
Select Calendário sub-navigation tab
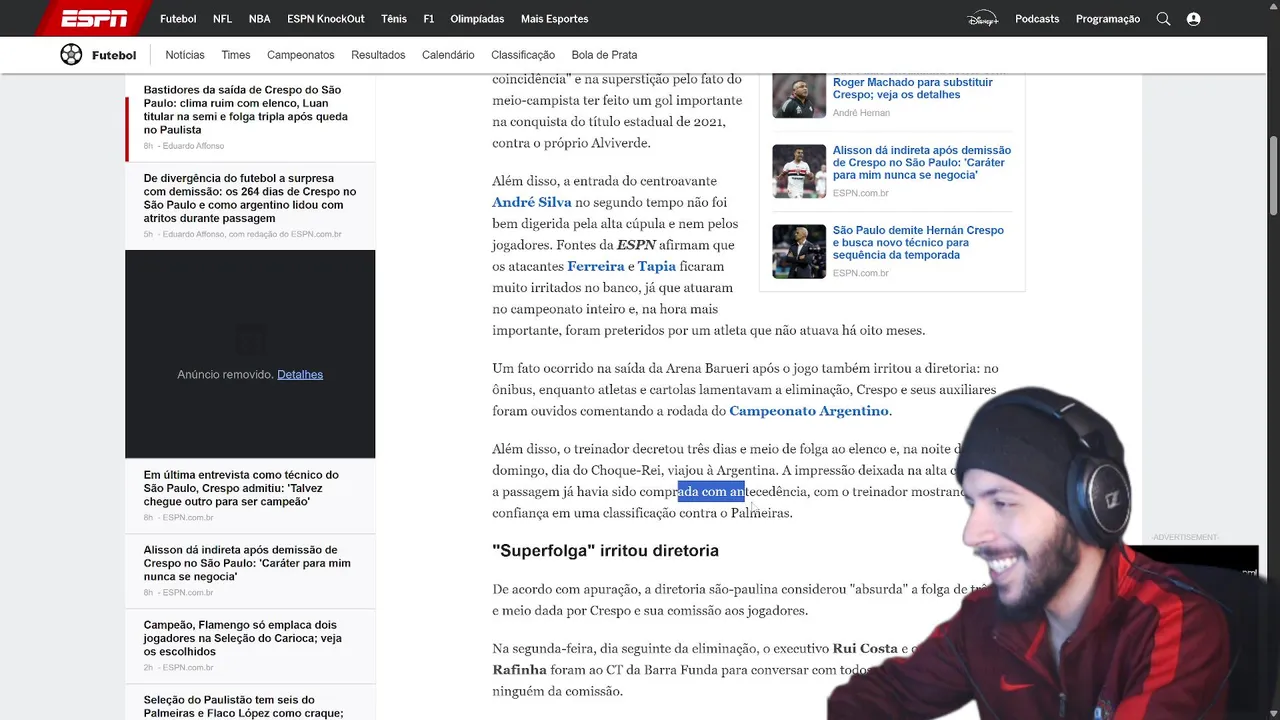(448, 55)
